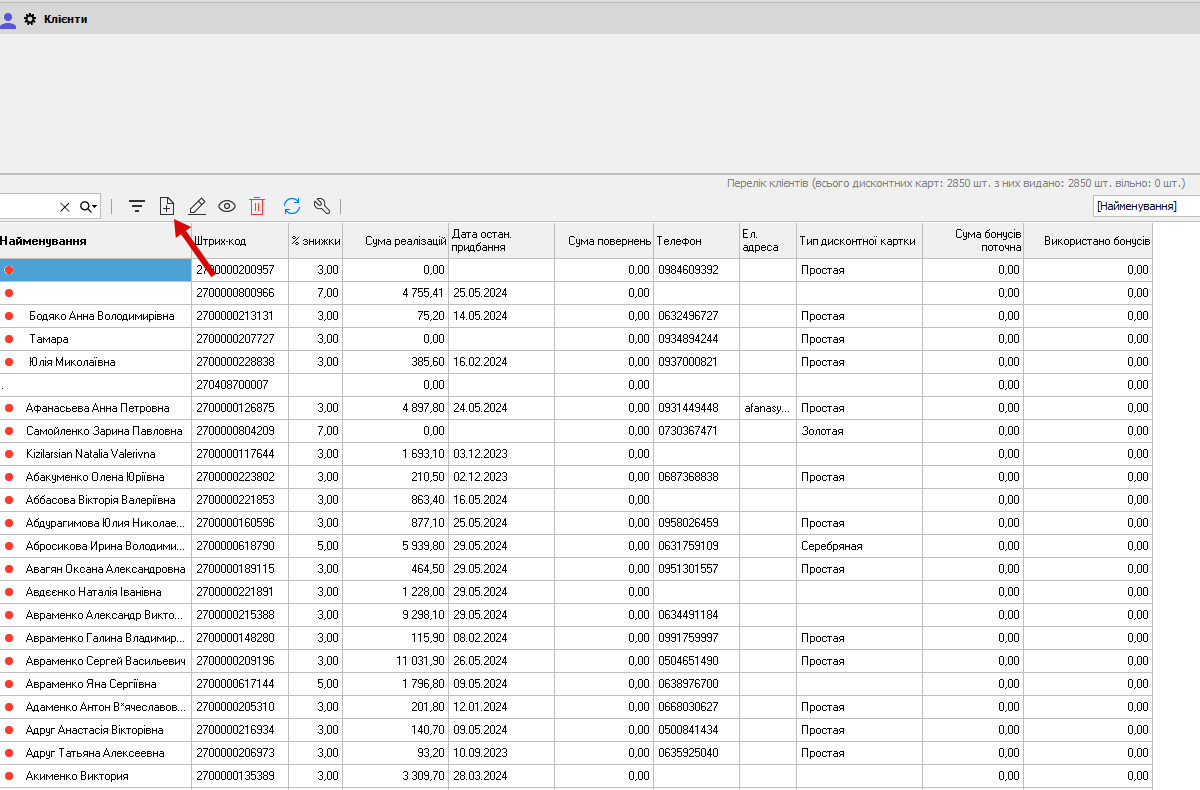Add a new client record
Image resolution: width=1200 pixels, height=790 pixels.
[167, 206]
